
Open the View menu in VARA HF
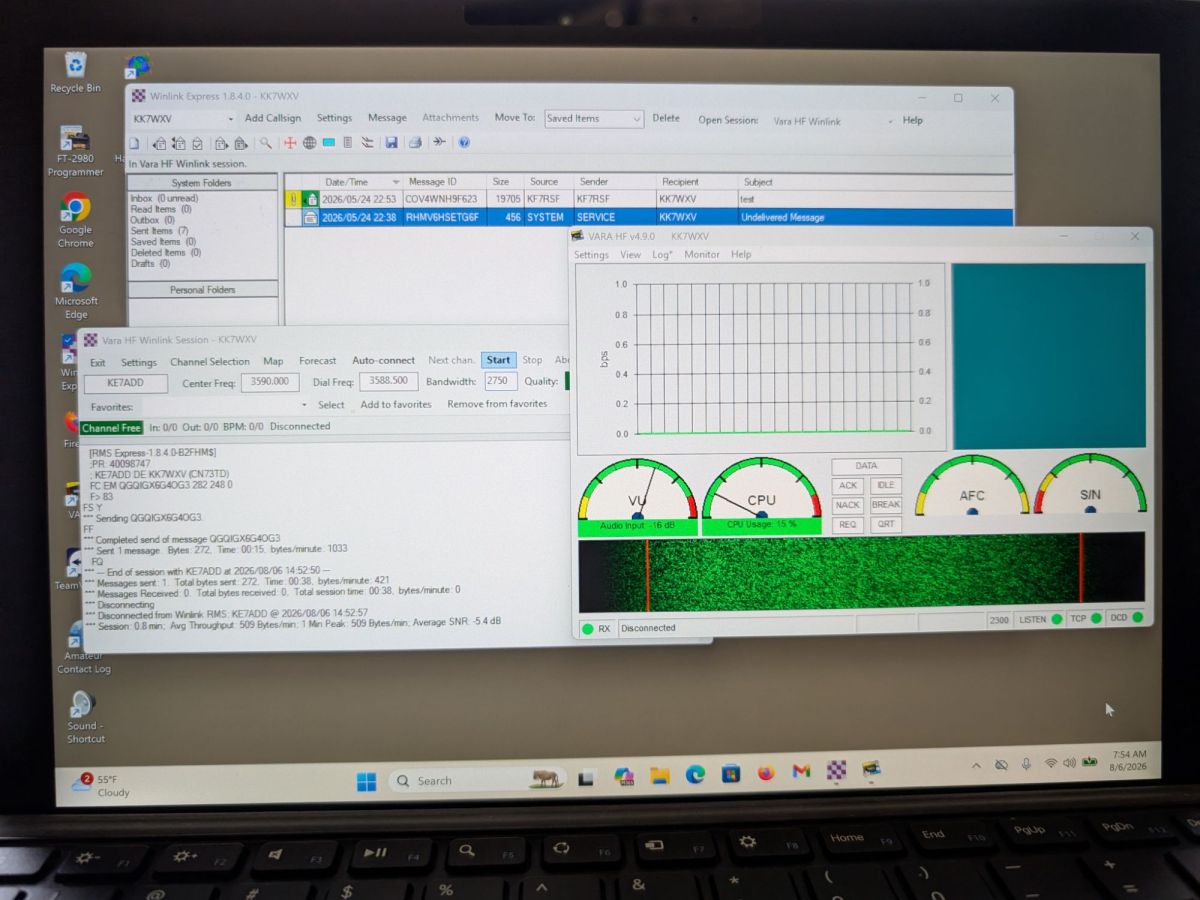click(x=630, y=255)
